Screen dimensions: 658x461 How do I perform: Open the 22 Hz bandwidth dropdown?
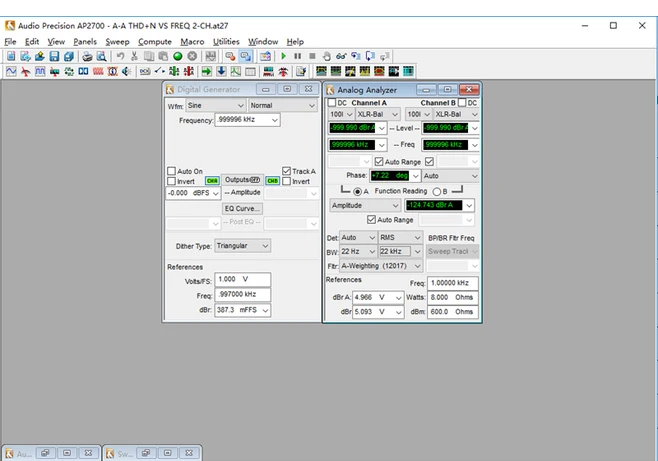(x=358, y=251)
